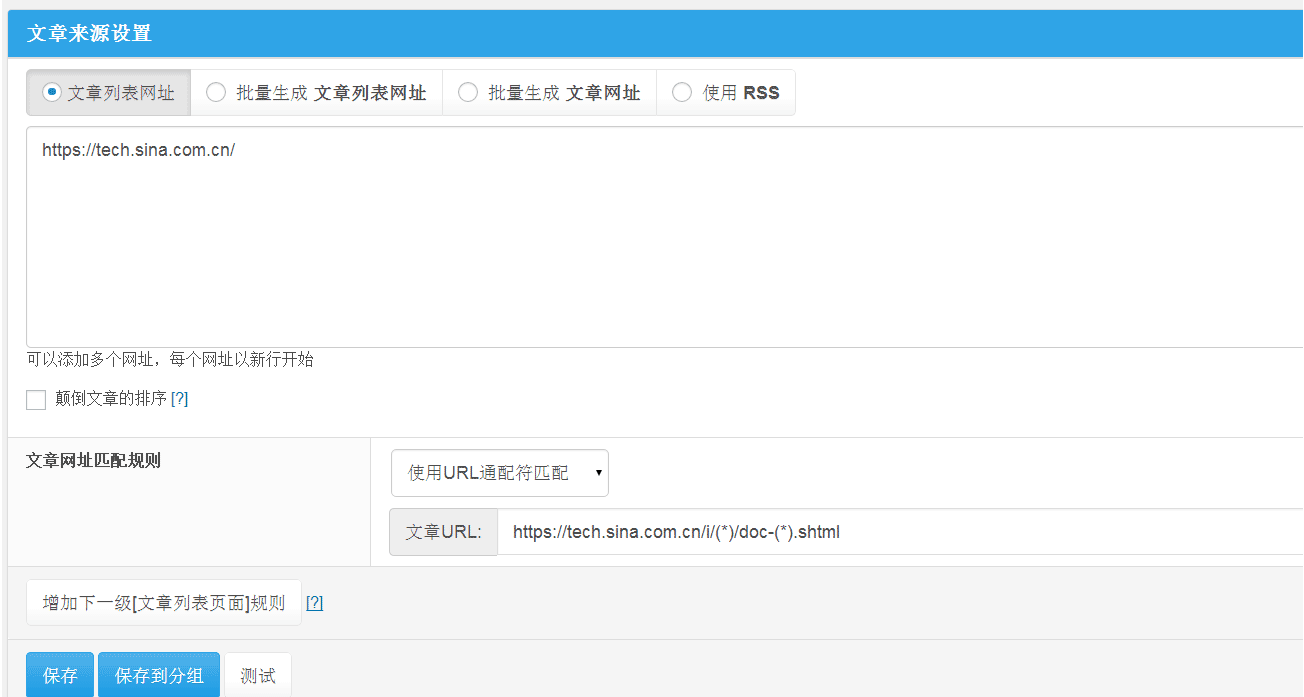Click the dropdown arrow on 使用URL通配符匹配

coord(597,472)
